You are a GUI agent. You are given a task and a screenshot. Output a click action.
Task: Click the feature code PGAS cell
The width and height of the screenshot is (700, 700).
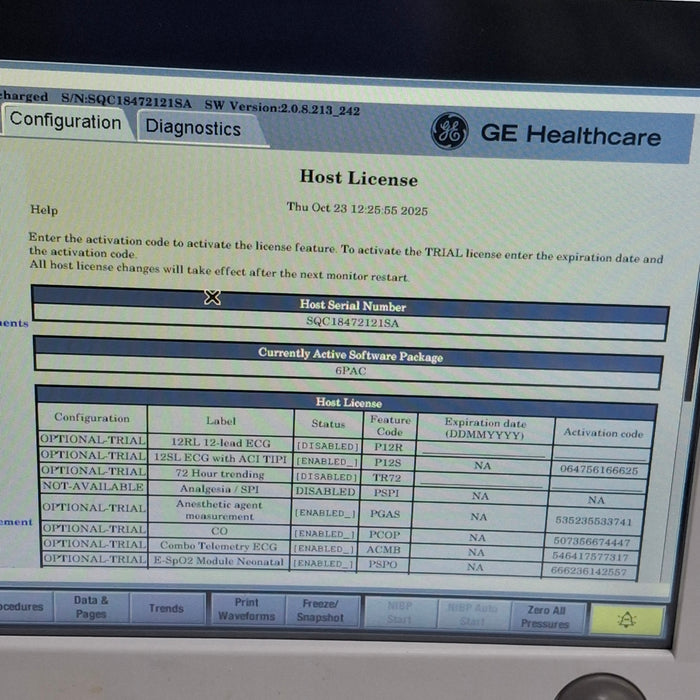pos(385,514)
